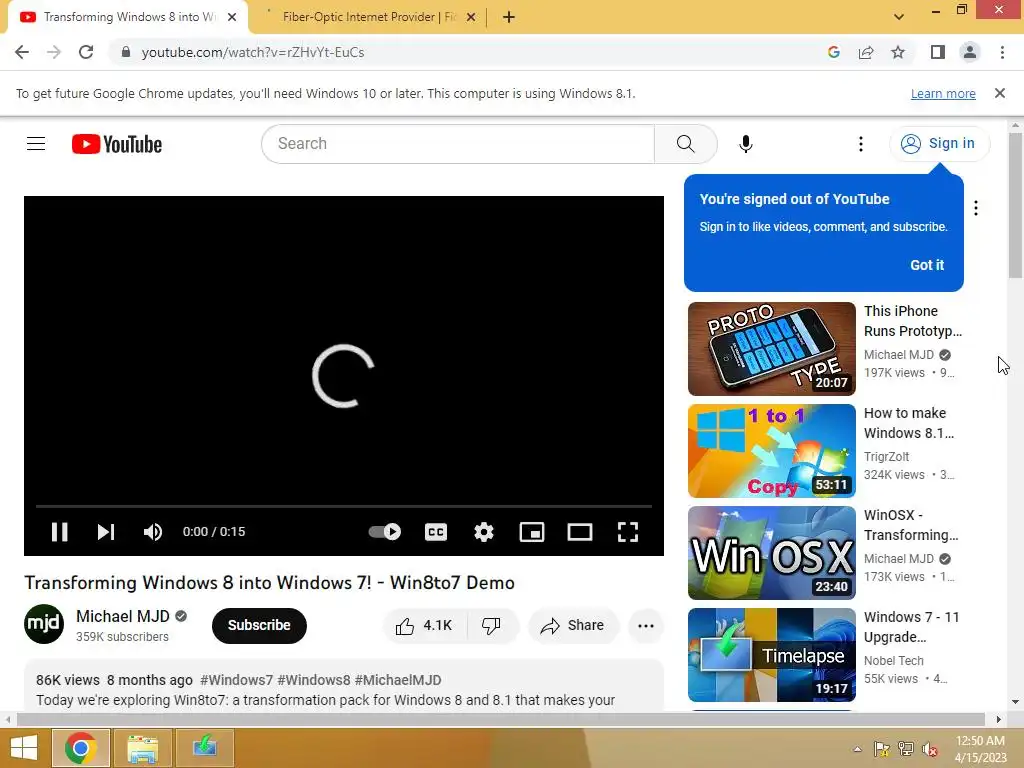Switch to theater mode
The width and height of the screenshot is (1024, 768).
[579, 532]
